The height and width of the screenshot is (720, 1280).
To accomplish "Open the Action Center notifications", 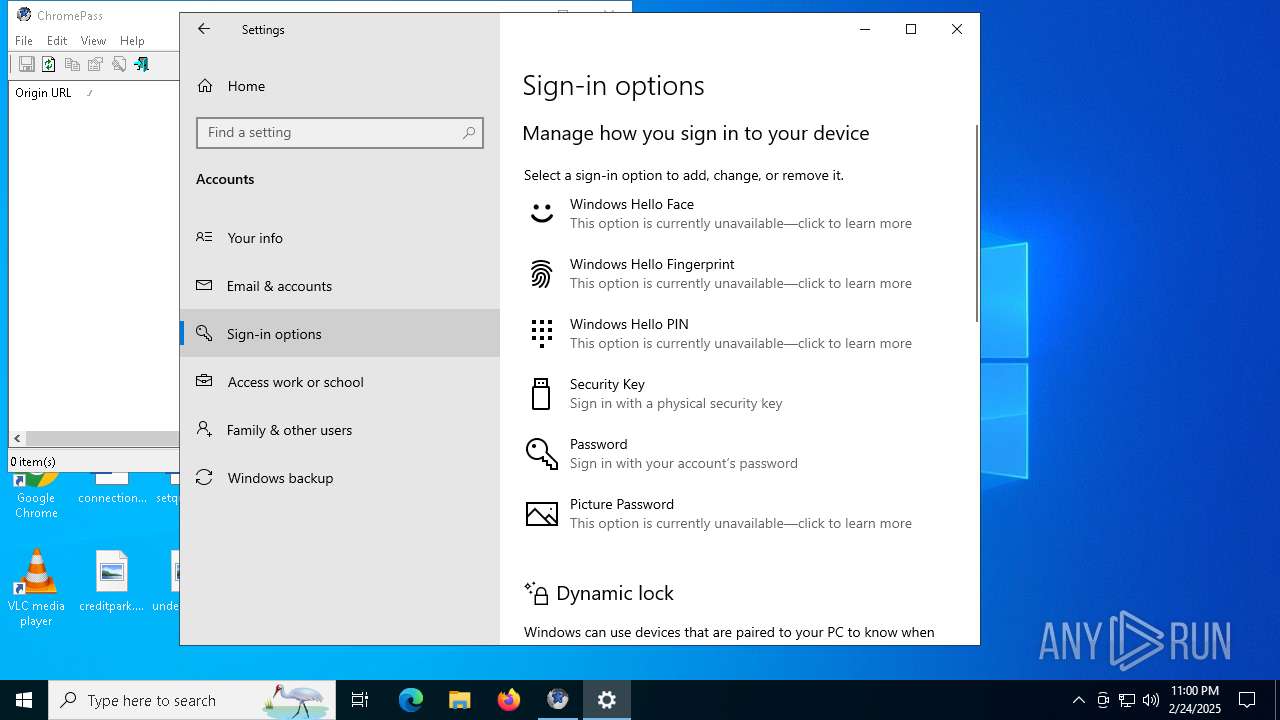I will (x=1247, y=700).
